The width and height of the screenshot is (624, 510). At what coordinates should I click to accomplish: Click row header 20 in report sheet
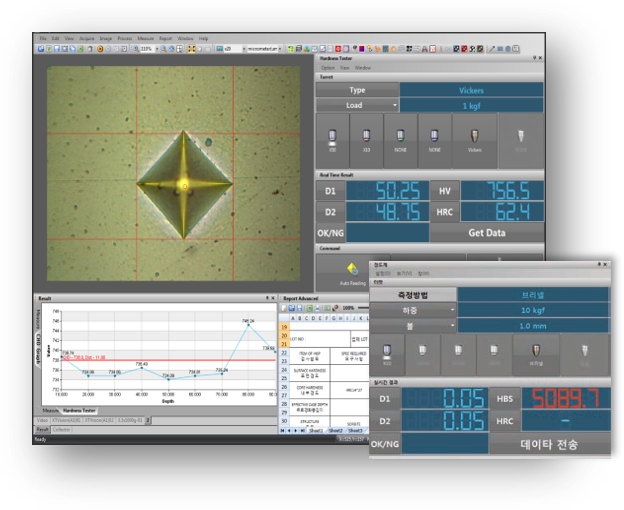click(284, 336)
